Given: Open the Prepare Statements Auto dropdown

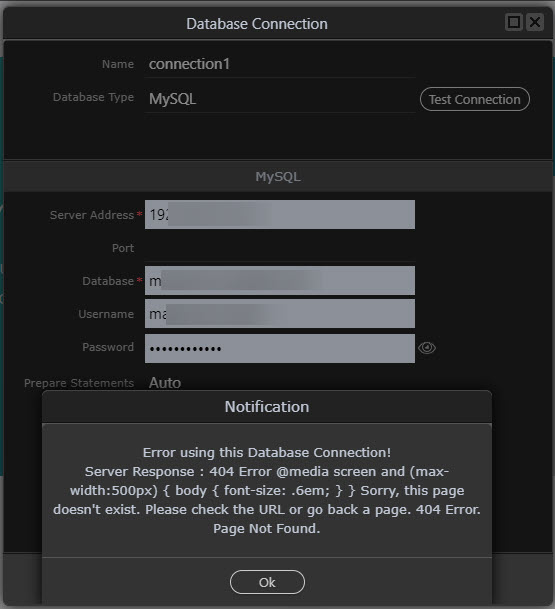Looking at the screenshot, I should pyautogui.click(x=280, y=383).
